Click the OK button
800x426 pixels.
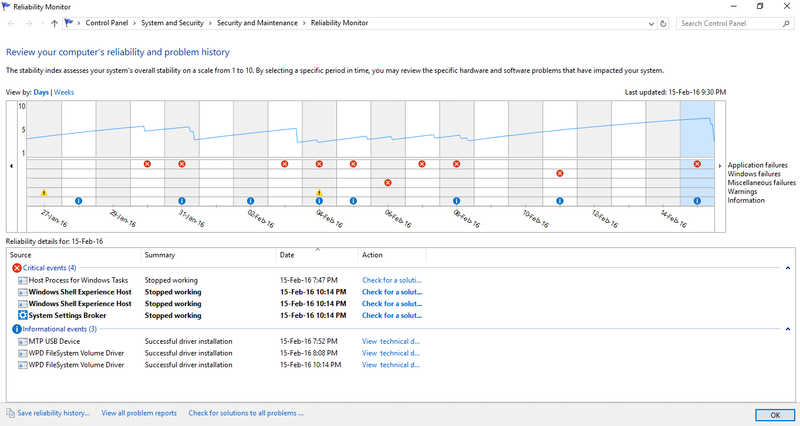(x=774, y=415)
